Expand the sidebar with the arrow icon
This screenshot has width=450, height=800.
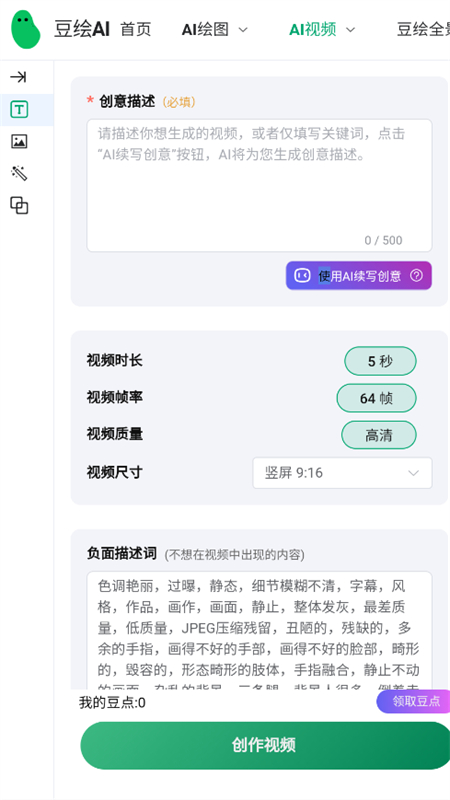click(19, 78)
